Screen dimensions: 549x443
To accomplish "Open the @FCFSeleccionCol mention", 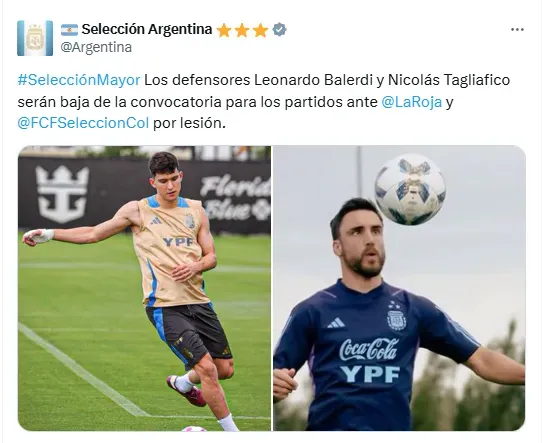I will (83, 123).
